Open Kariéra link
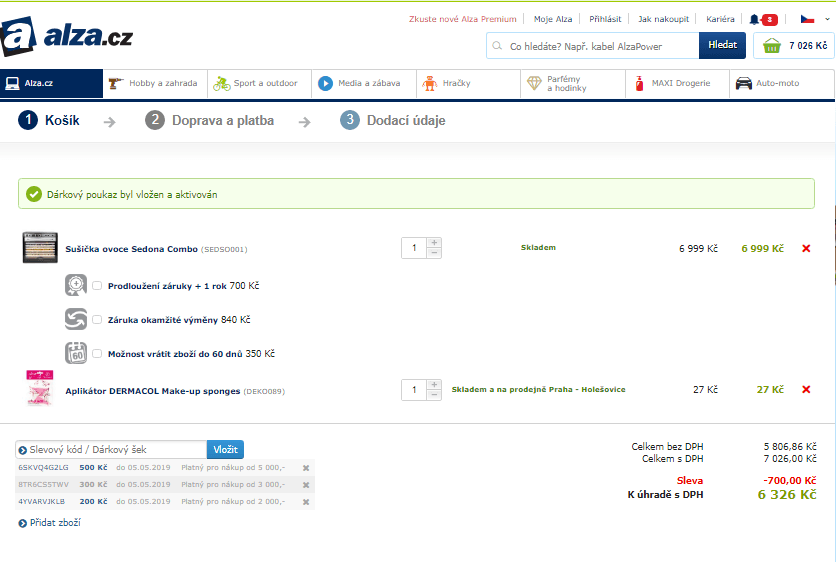This screenshot has height=562, width=836. click(720, 19)
